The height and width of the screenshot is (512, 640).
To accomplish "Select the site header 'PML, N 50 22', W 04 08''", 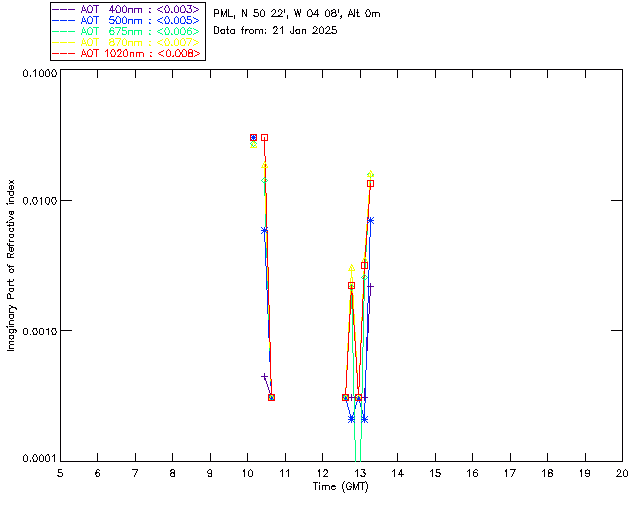I will pyautogui.click(x=278, y=13).
